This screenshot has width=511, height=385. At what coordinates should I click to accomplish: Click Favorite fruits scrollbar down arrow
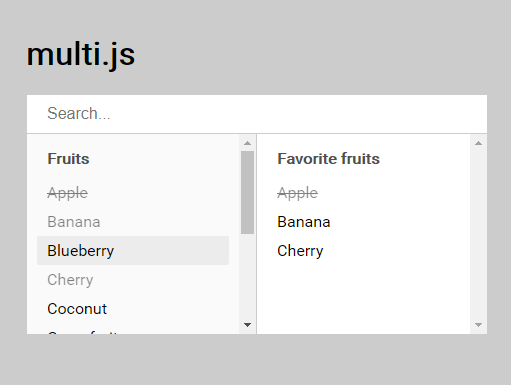coord(478,325)
